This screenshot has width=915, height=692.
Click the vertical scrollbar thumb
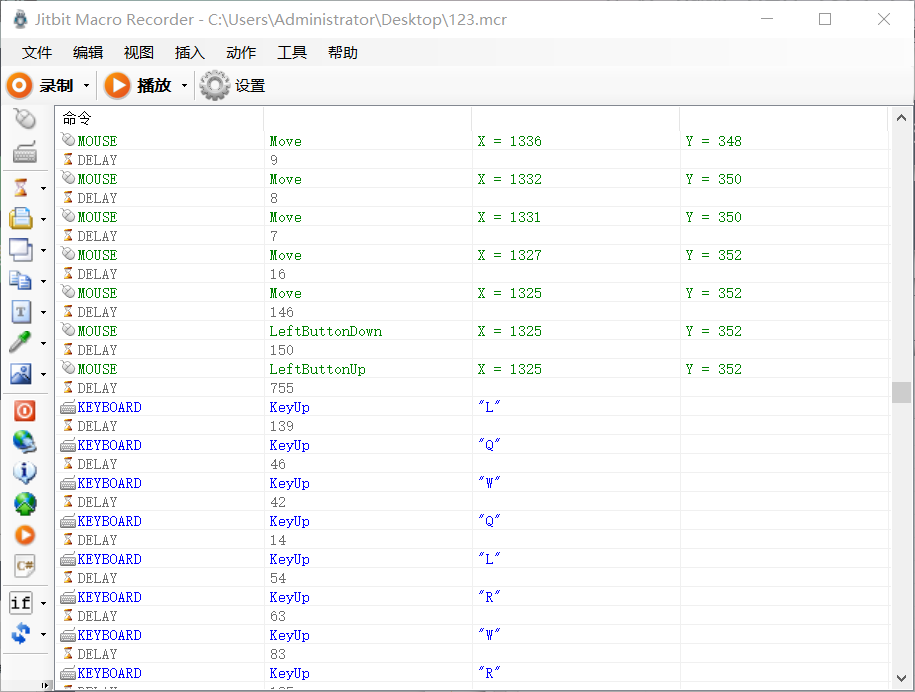point(901,392)
